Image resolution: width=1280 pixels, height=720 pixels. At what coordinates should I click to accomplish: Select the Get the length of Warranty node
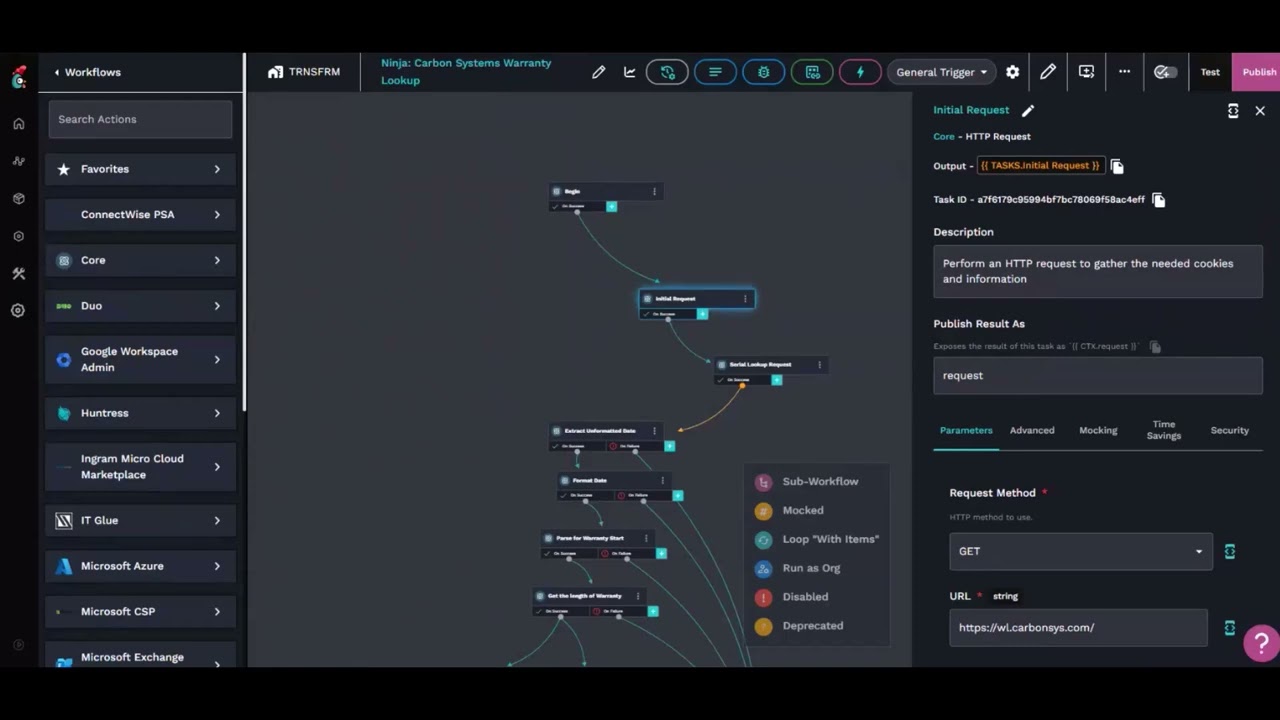(x=588, y=596)
